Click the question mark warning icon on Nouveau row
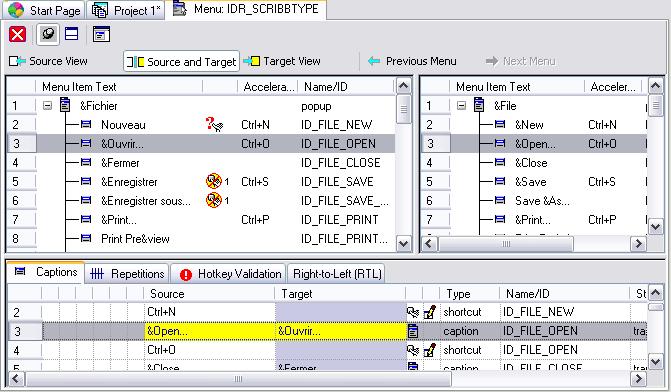This screenshot has height=392, width=671. click(214, 124)
